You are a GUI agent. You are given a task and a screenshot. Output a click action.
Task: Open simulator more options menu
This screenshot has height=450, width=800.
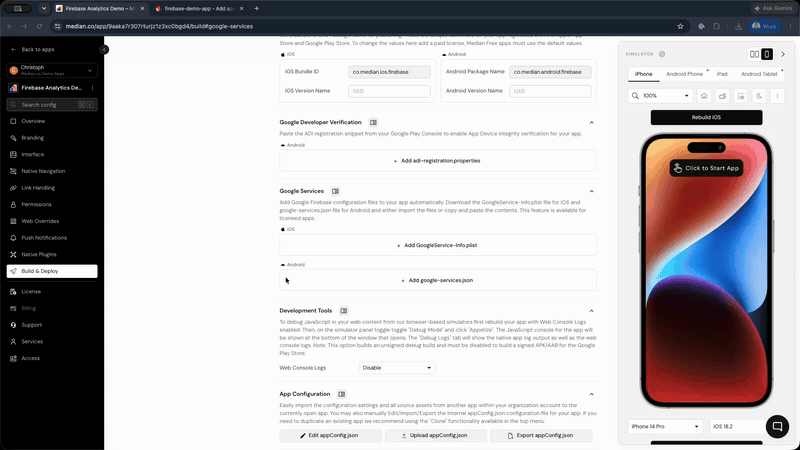click(x=777, y=96)
